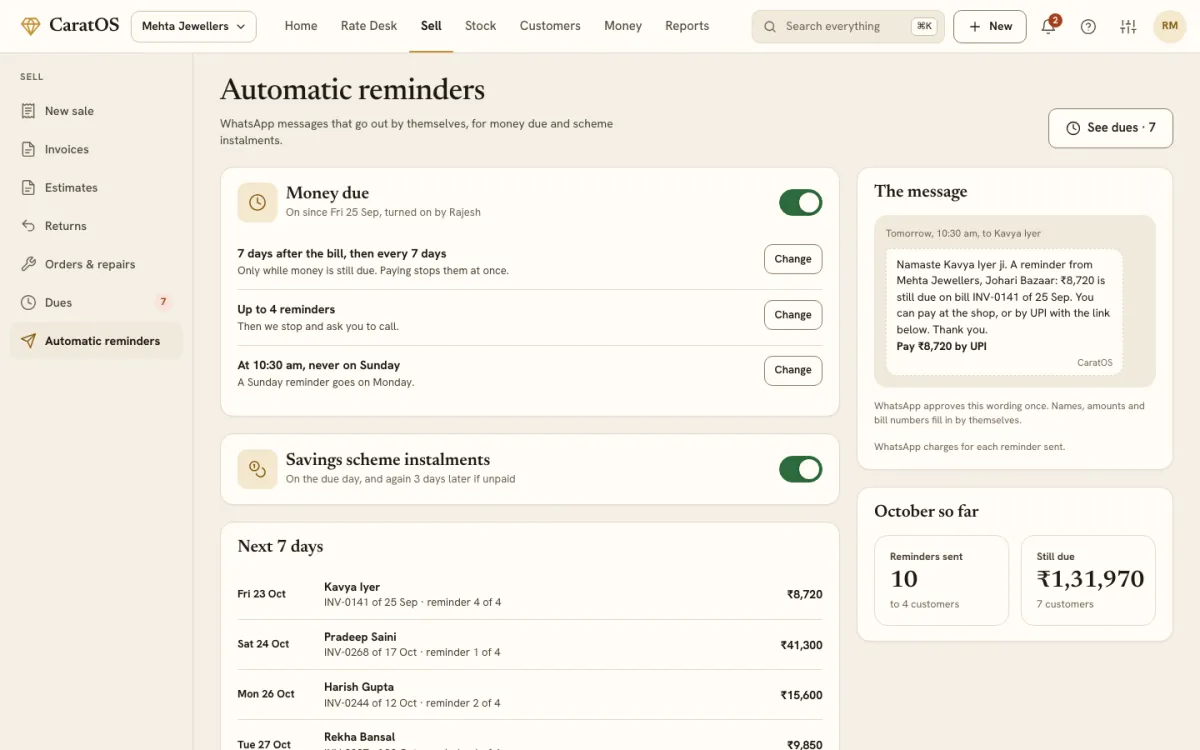Click the ₹41,300 amount
Screen dimensions: 1200x750
[802, 645]
